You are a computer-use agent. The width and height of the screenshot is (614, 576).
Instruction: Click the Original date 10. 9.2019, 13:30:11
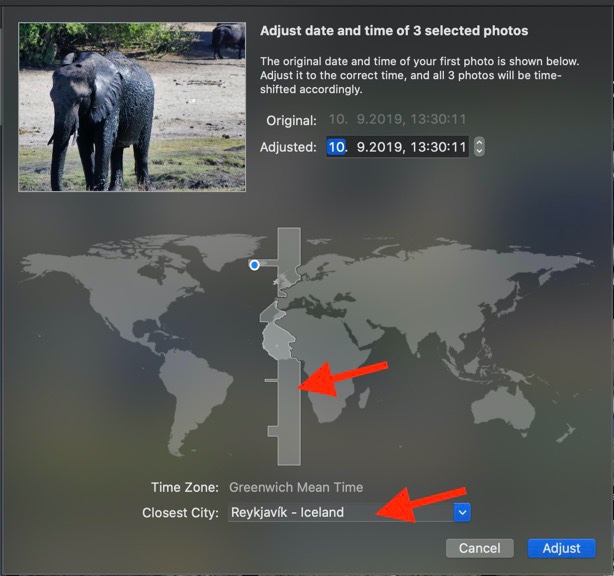pyautogui.click(x=397, y=119)
